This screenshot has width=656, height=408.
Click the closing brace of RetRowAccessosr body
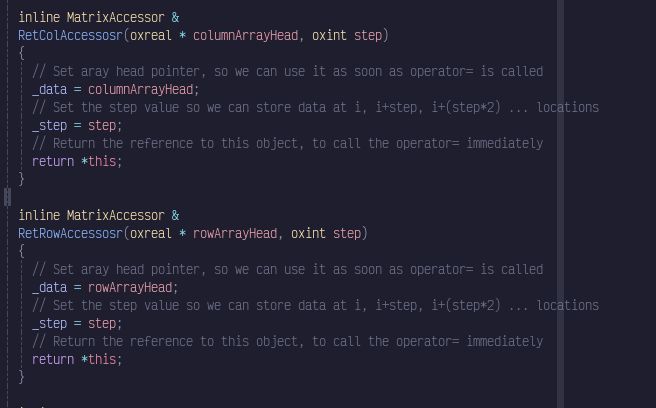point(21,377)
